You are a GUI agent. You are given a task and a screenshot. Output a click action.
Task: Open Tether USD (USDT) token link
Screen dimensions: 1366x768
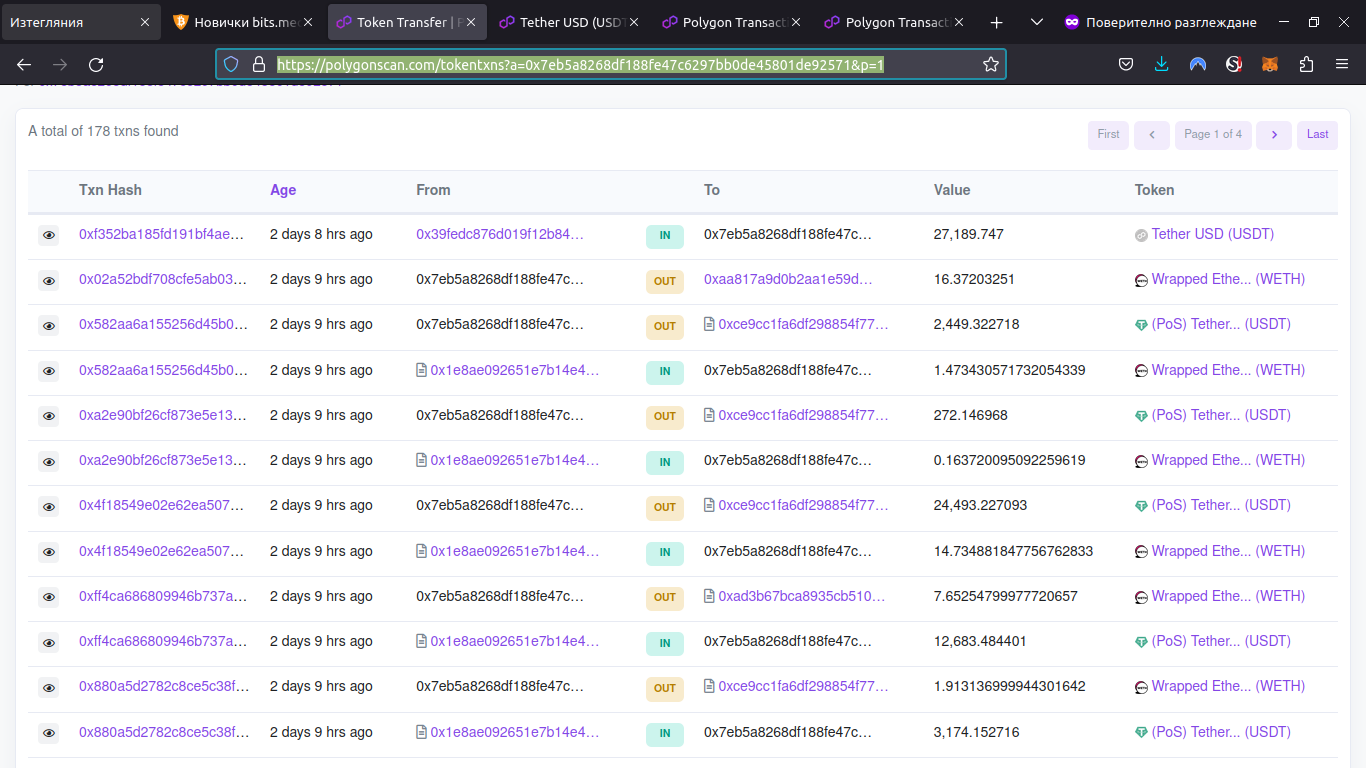[x=1213, y=234]
